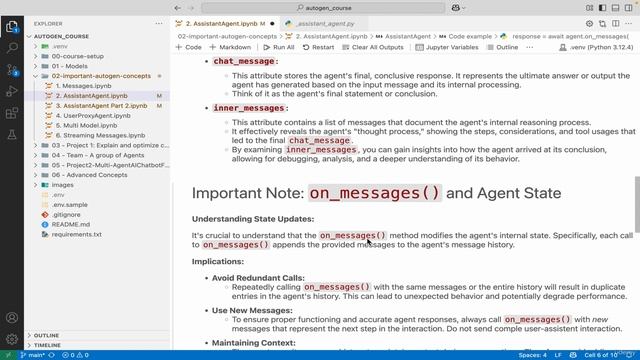Open 1. Messages.ipynb file
Screen dimensions: 640x360
(x=83, y=86)
